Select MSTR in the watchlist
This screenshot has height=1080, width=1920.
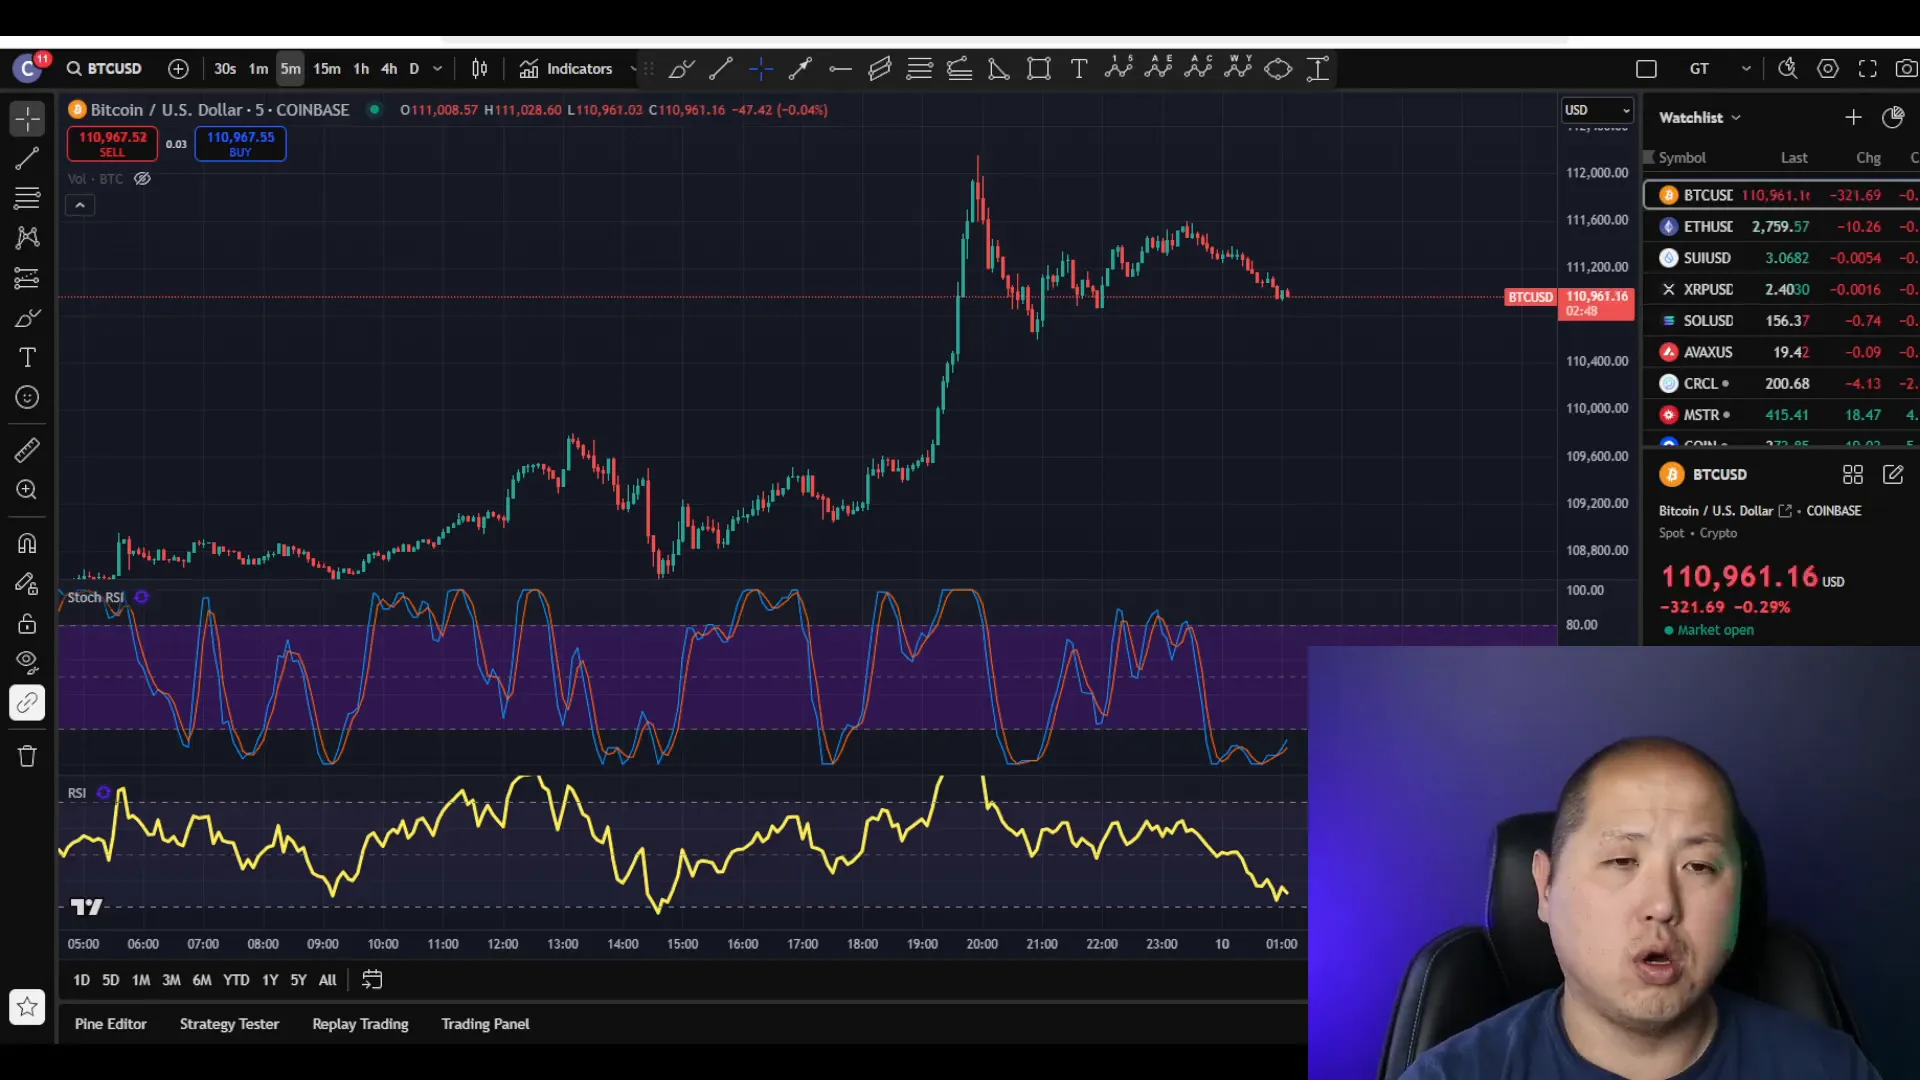[x=1782, y=415]
